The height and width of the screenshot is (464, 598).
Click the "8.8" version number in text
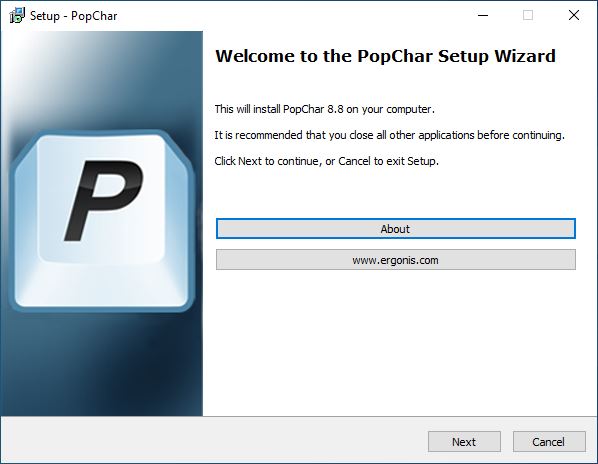point(335,109)
